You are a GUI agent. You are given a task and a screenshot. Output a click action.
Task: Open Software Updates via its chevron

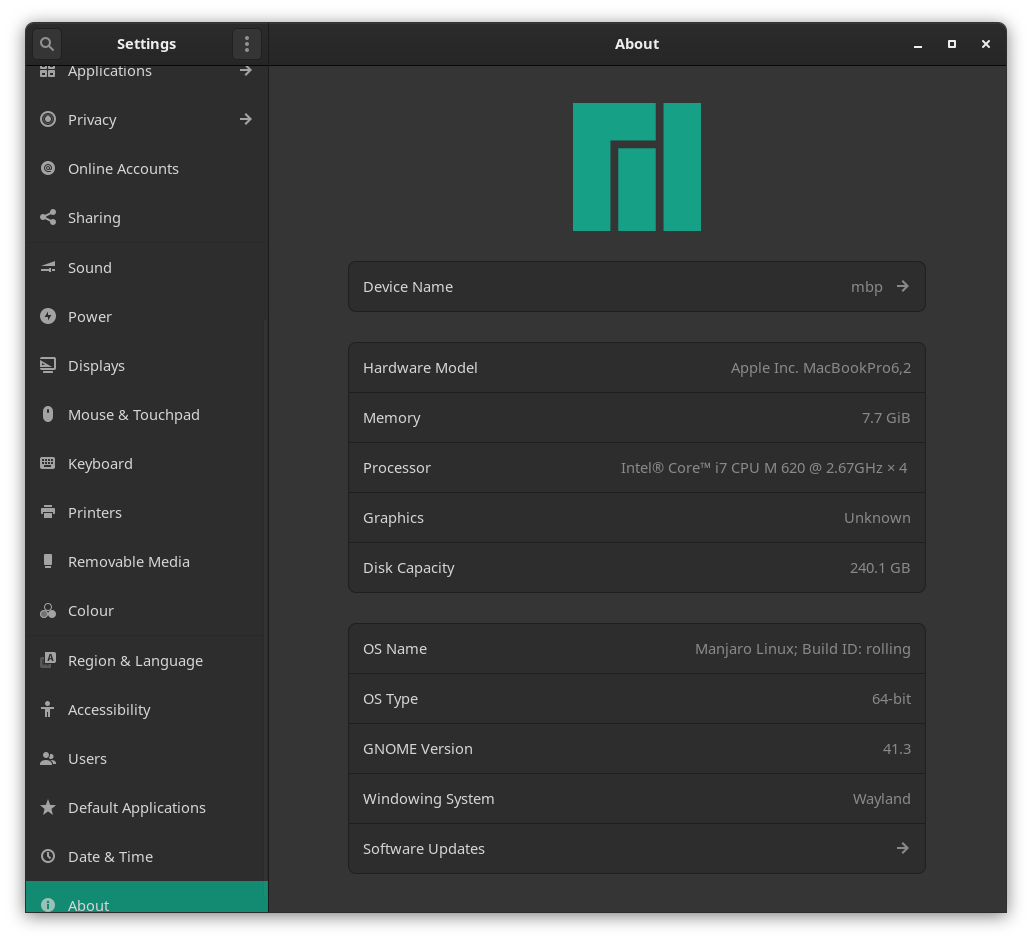pyautogui.click(x=901, y=848)
